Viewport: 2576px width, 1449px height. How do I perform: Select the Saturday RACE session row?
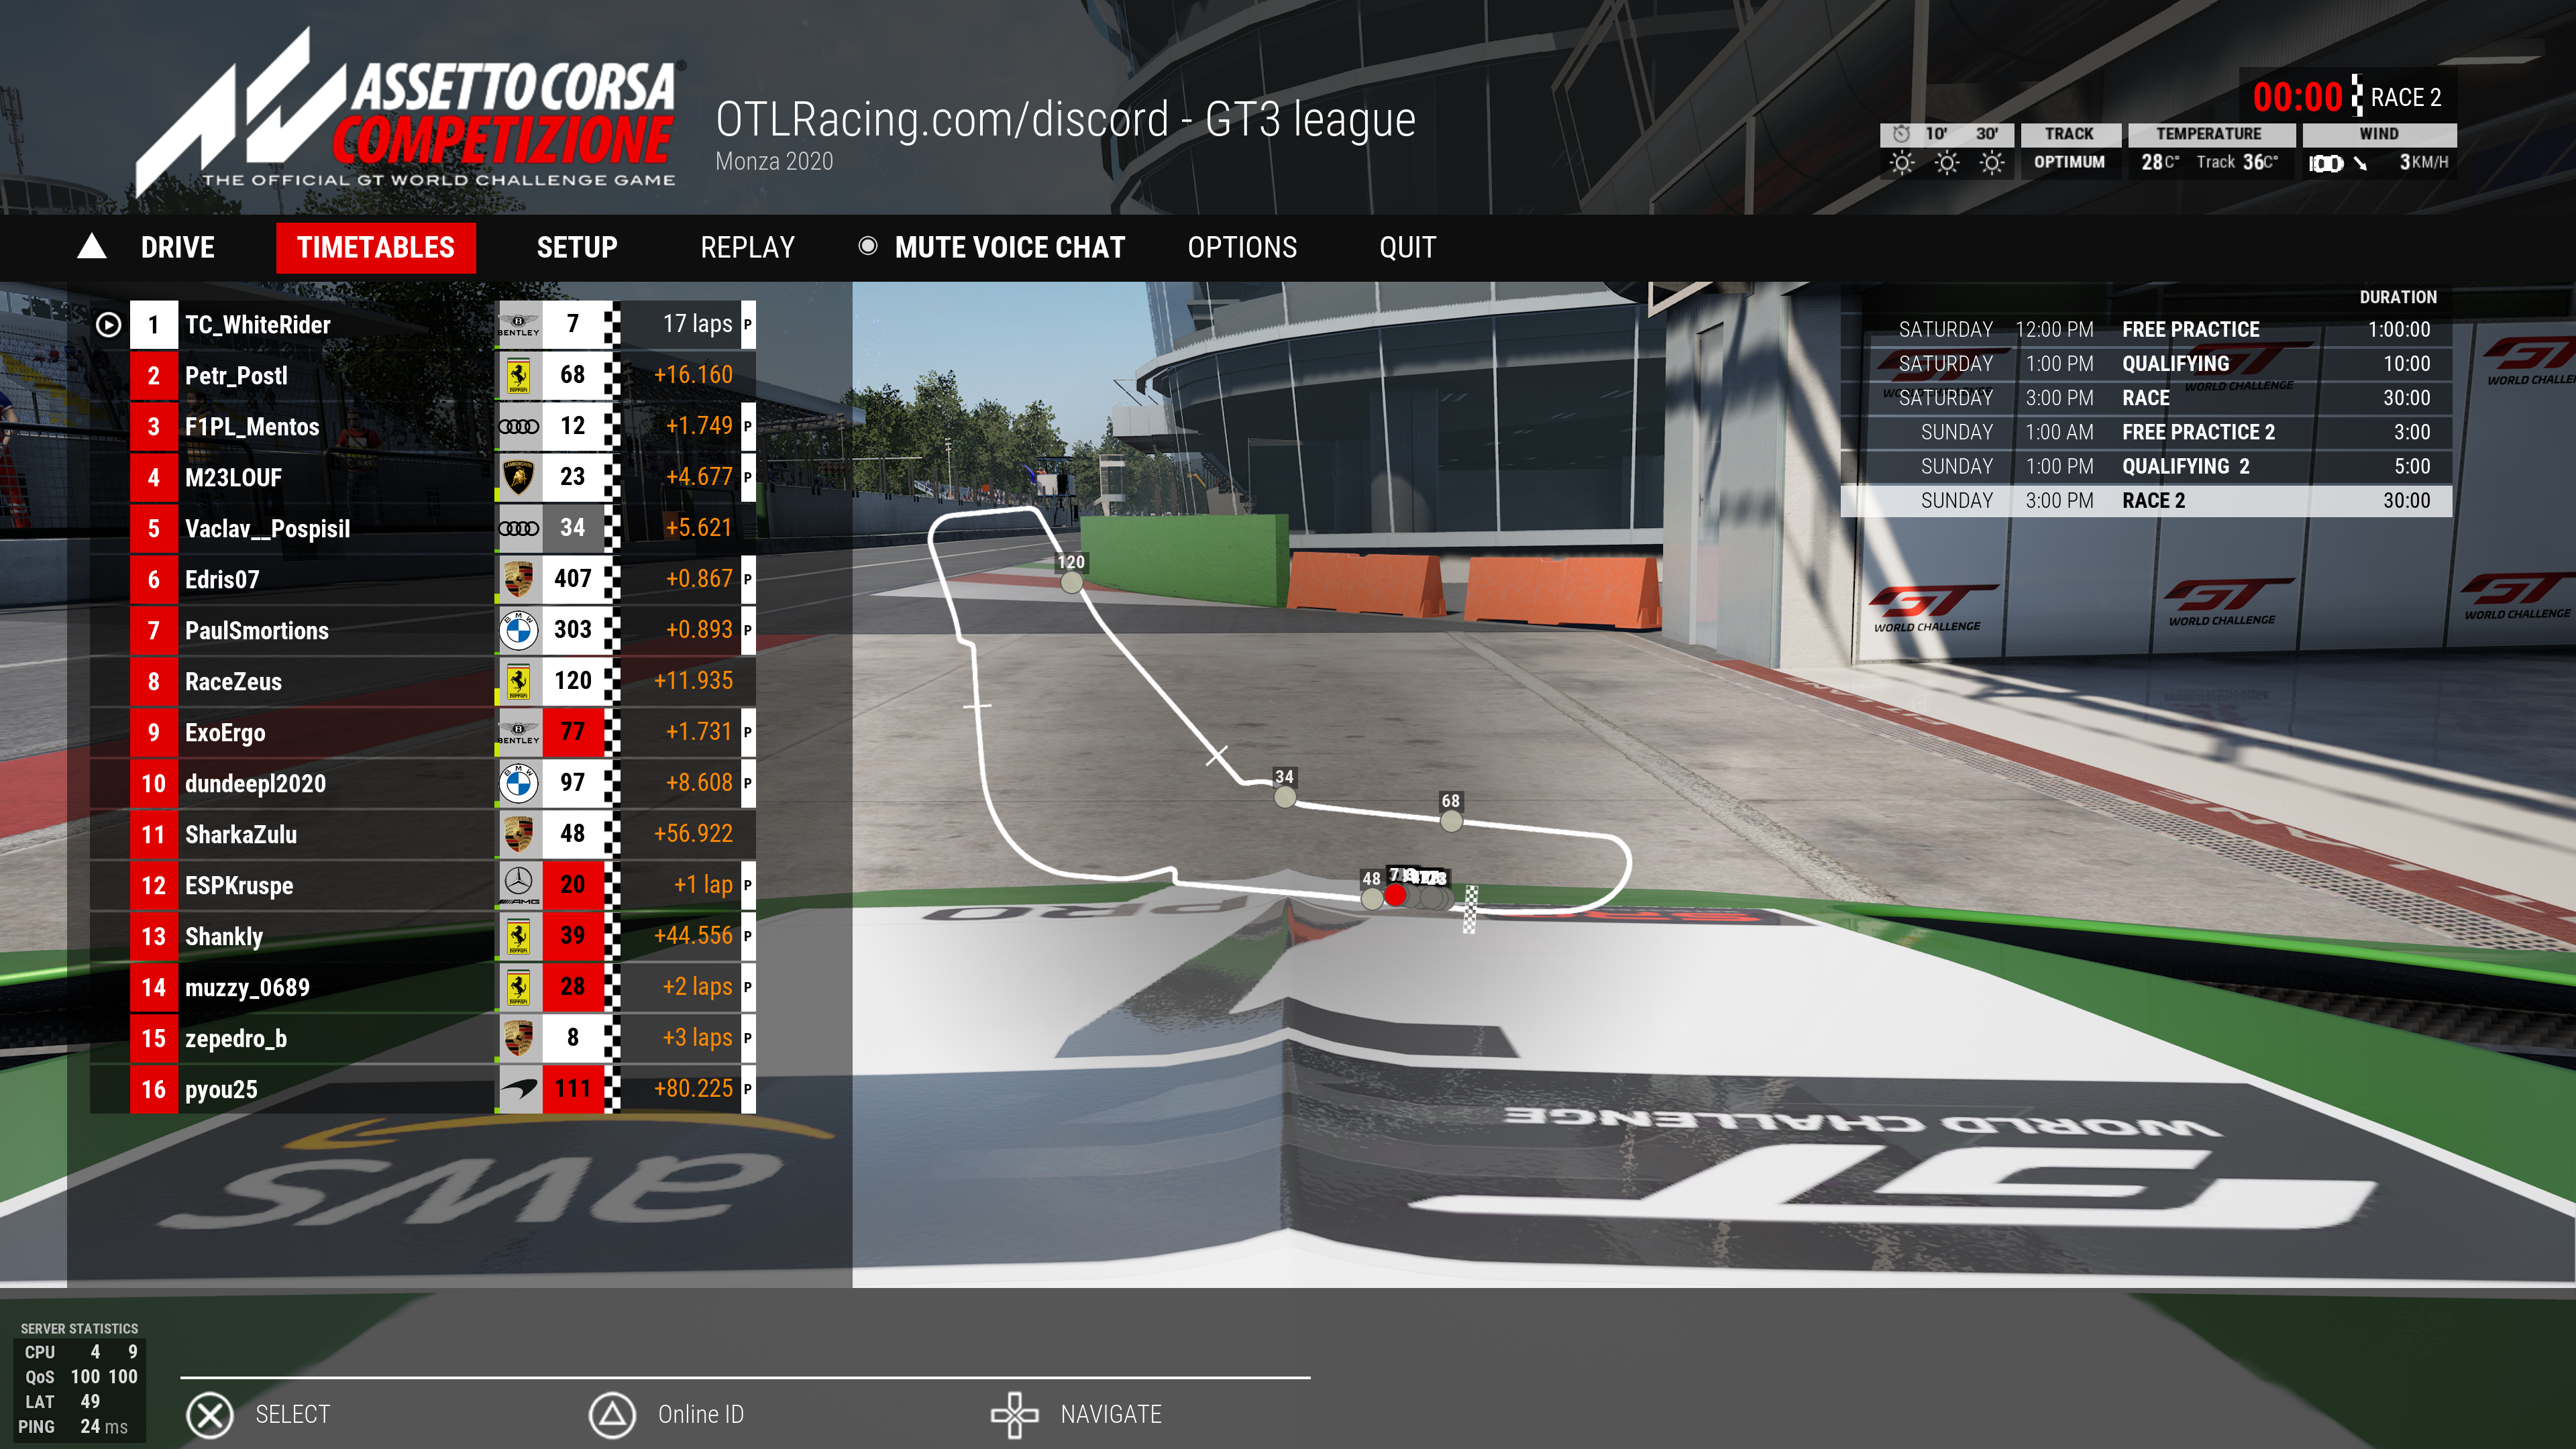click(x=2146, y=398)
